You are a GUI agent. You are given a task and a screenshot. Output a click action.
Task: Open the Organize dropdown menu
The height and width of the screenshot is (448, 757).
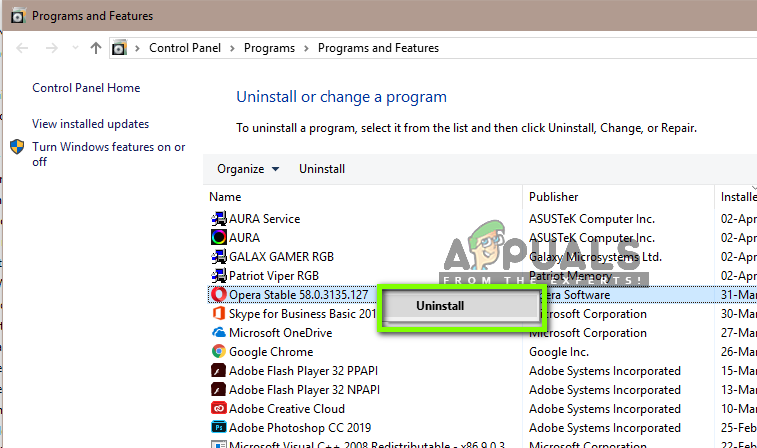(248, 169)
